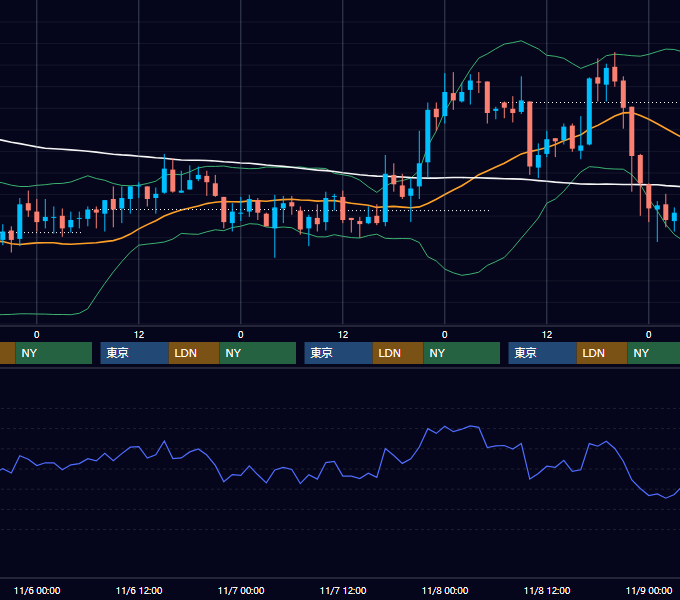Screen dimensions: 680x600
Task: Select the 東京 session bar on 11/7
Action: point(338,353)
